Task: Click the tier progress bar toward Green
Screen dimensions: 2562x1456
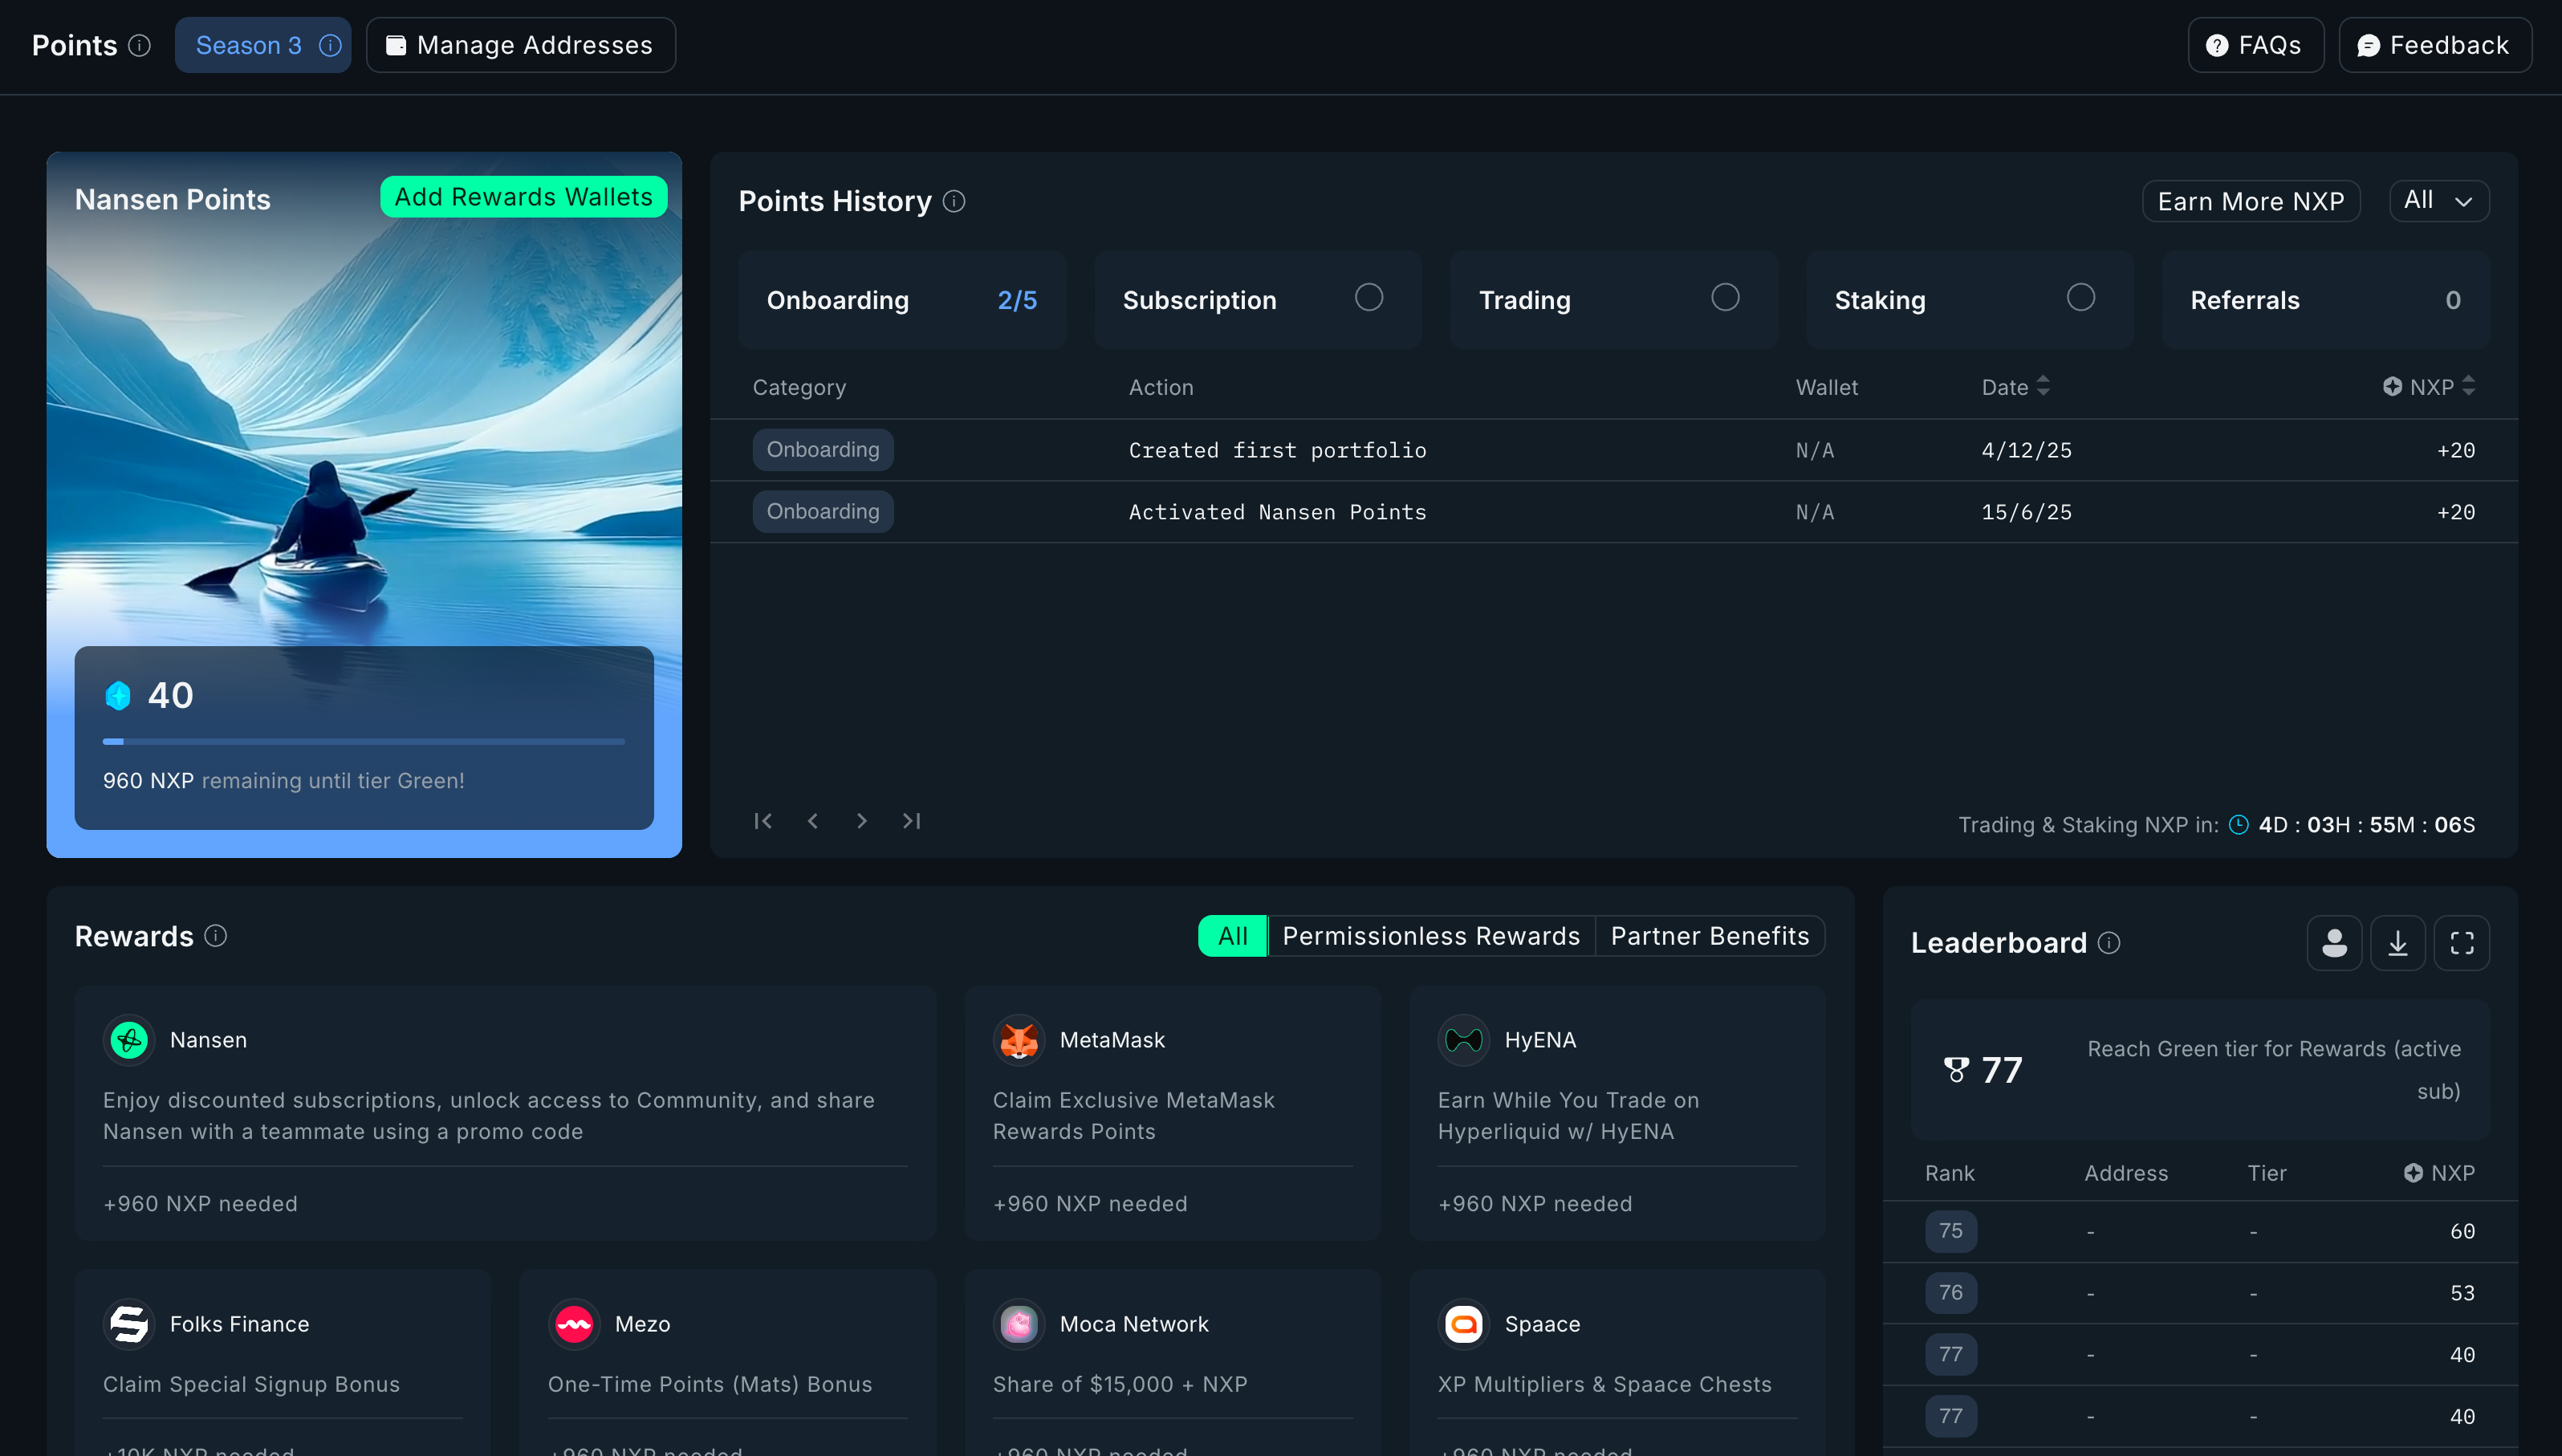Action: click(x=364, y=741)
